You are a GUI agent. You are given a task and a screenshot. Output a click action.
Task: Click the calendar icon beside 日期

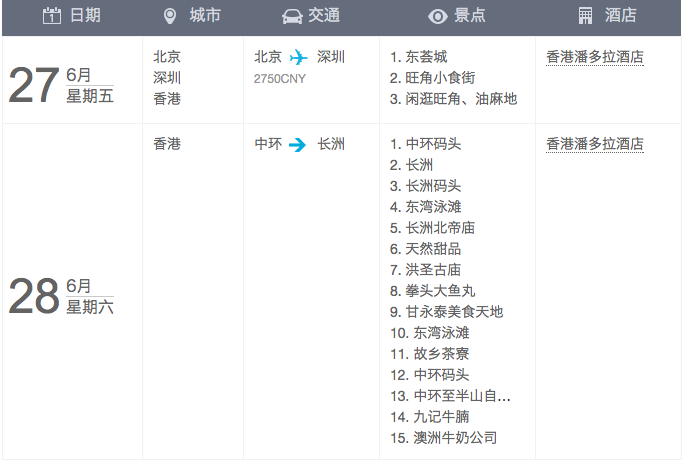tap(52, 16)
